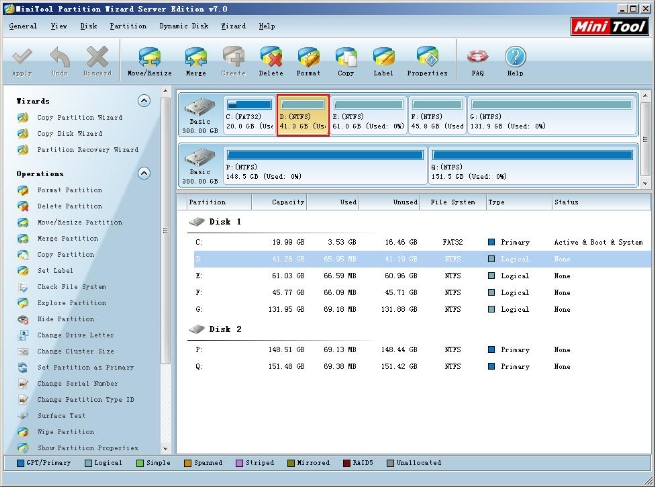Click Set Label operation icon
This screenshot has width=655, height=487.
[23, 271]
